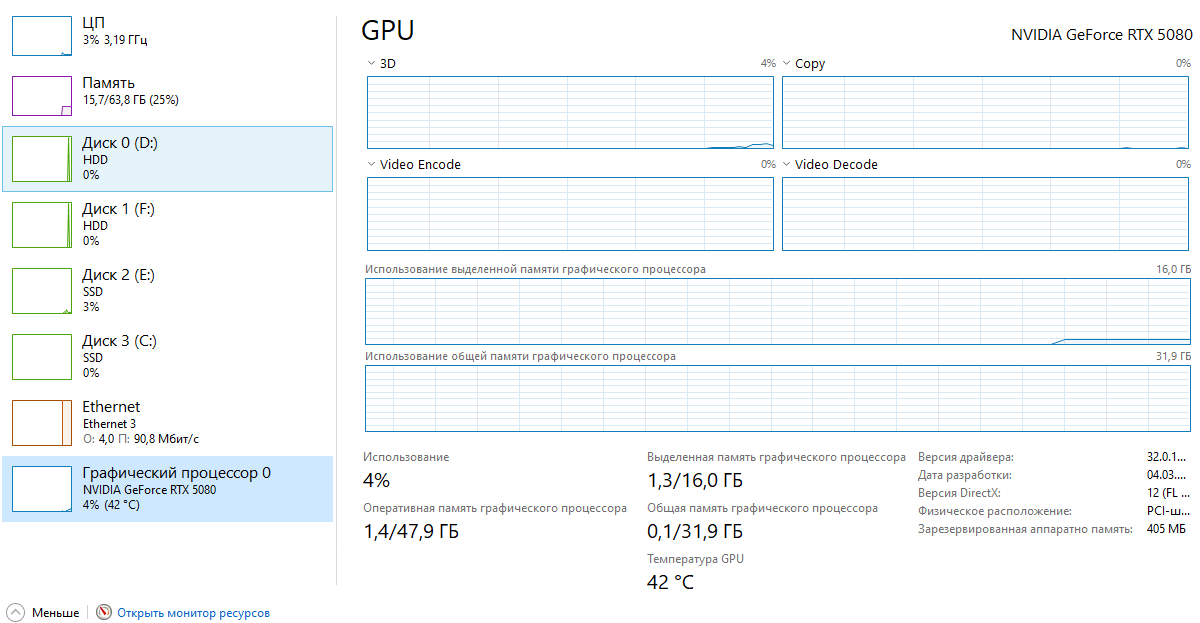Click the resource monitor icon
Viewport: 1200px width, 623px height.
tap(104, 613)
